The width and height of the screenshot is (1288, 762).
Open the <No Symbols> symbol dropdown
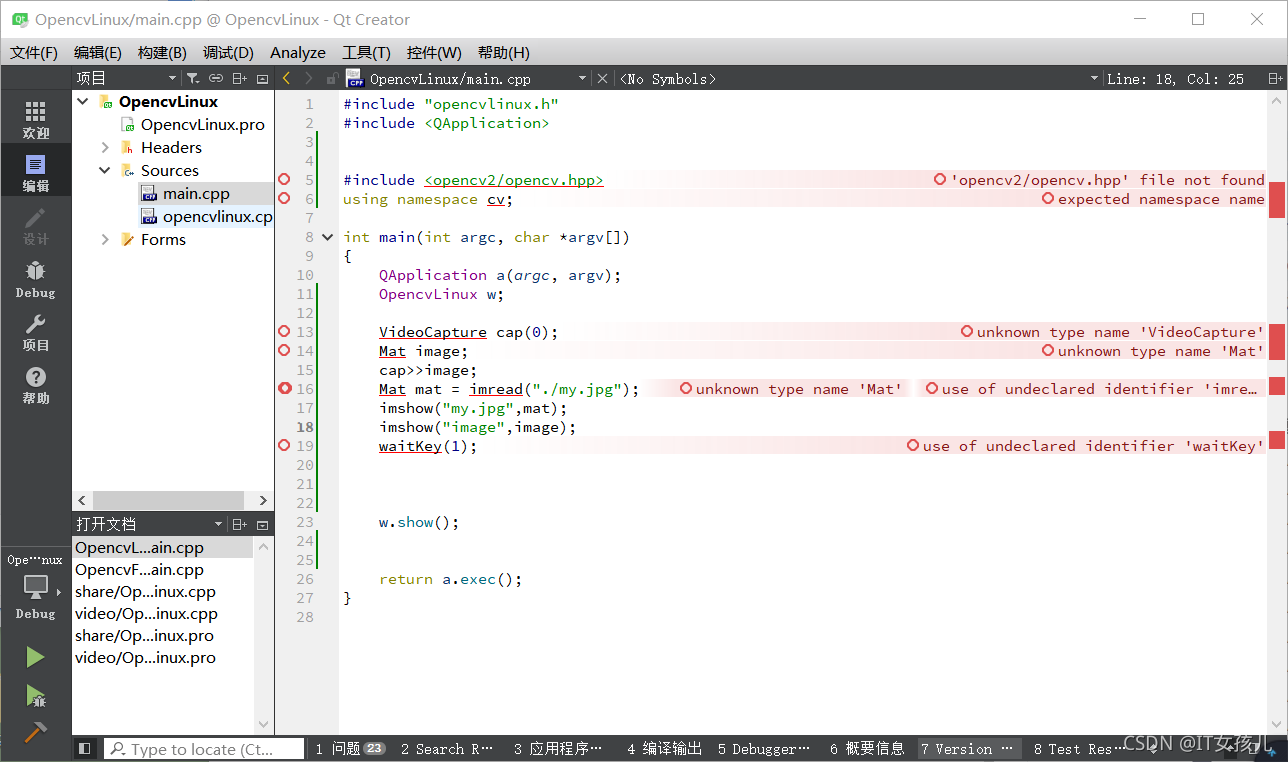pyautogui.click(x=857, y=78)
